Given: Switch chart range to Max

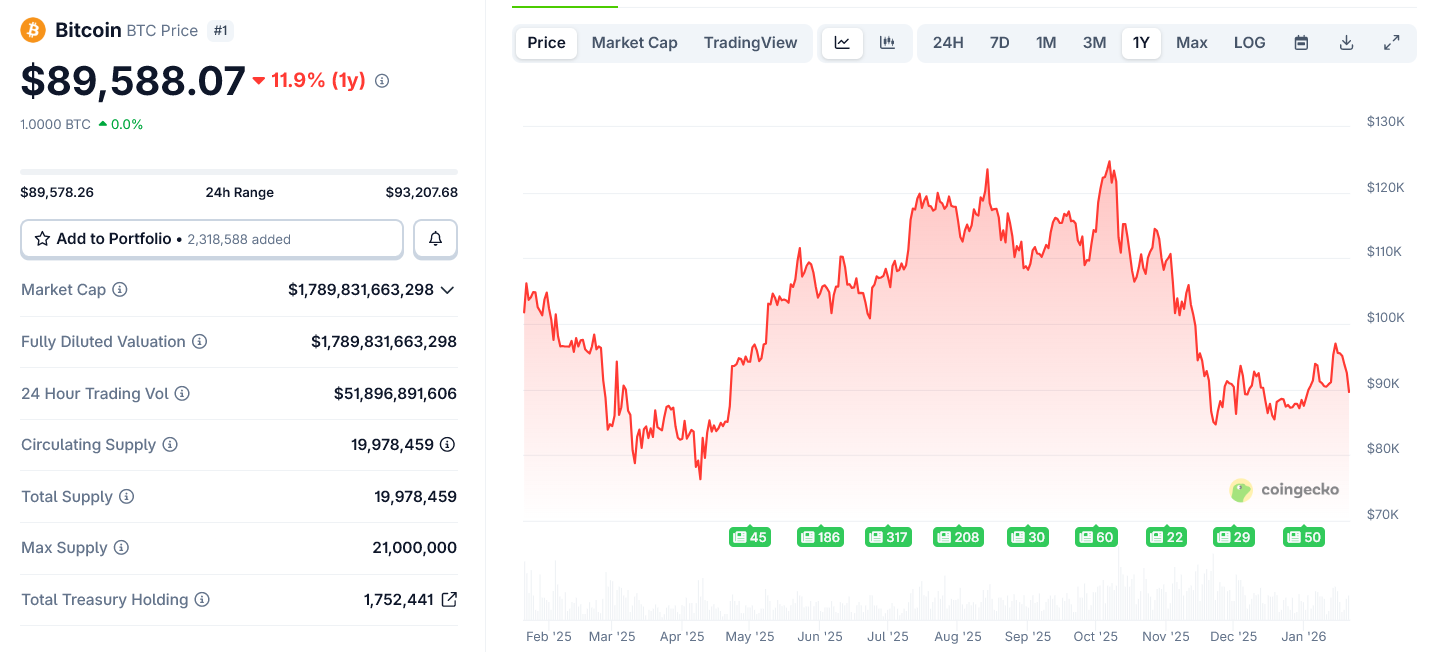Looking at the screenshot, I should (x=1191, y=42).
